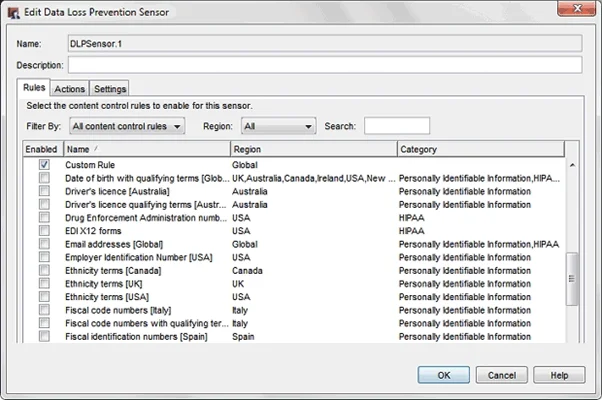The image size is (602, 400).
Task: Select Ethnicity terms [Canada] rule name
Action: coord(113,271)
